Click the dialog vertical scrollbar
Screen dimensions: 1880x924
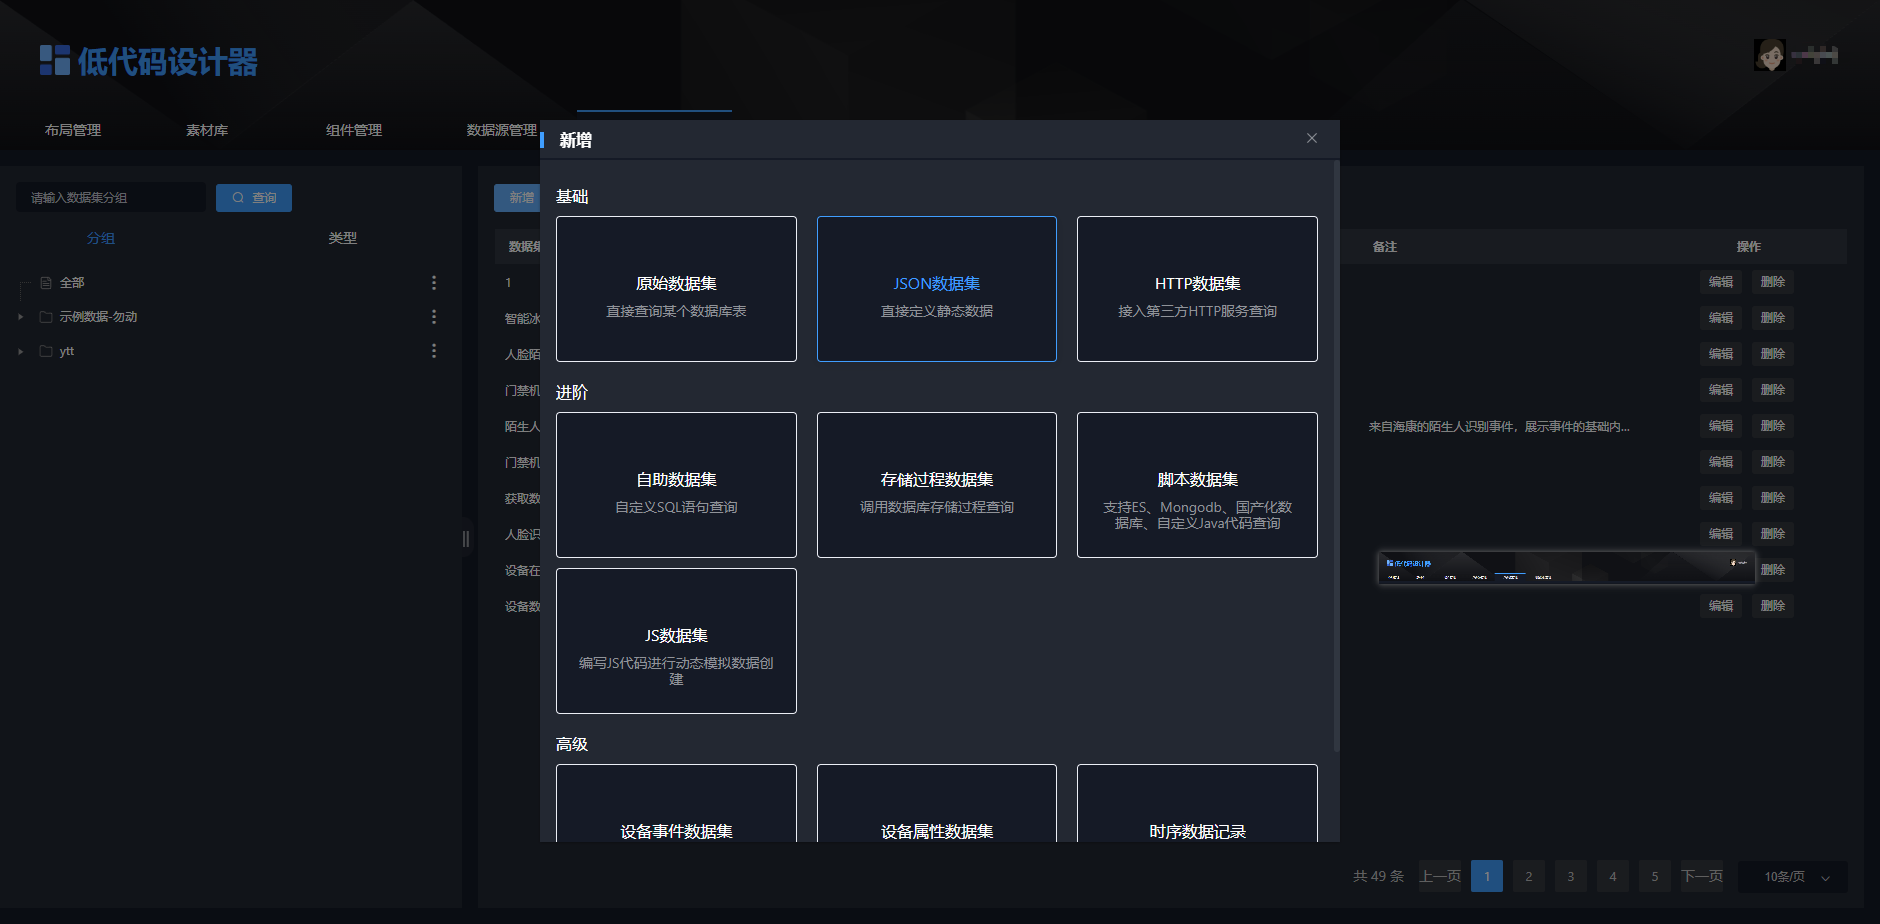pyautogui.click(x=1336, y=455)
